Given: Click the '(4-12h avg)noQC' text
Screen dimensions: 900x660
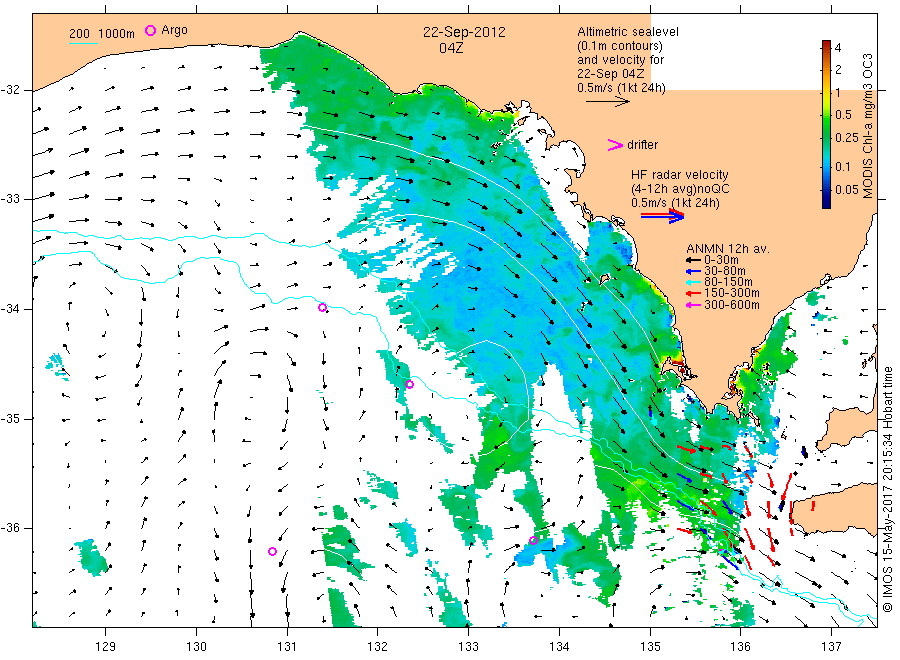Looking at the screenshot, I should pyautogui.click(x=681, y=189).
